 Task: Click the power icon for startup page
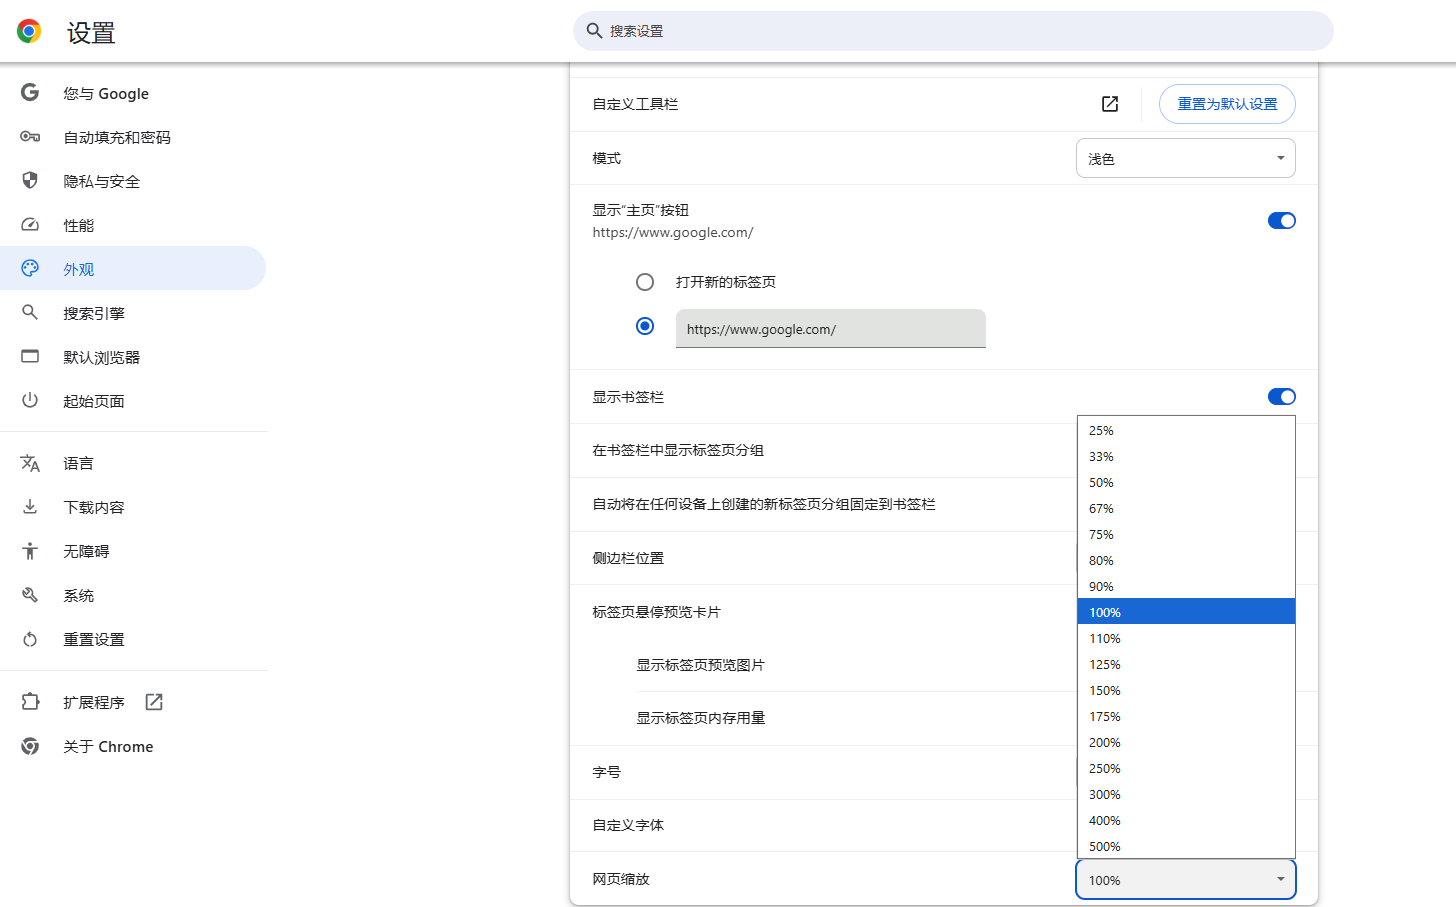click(30, 400)
